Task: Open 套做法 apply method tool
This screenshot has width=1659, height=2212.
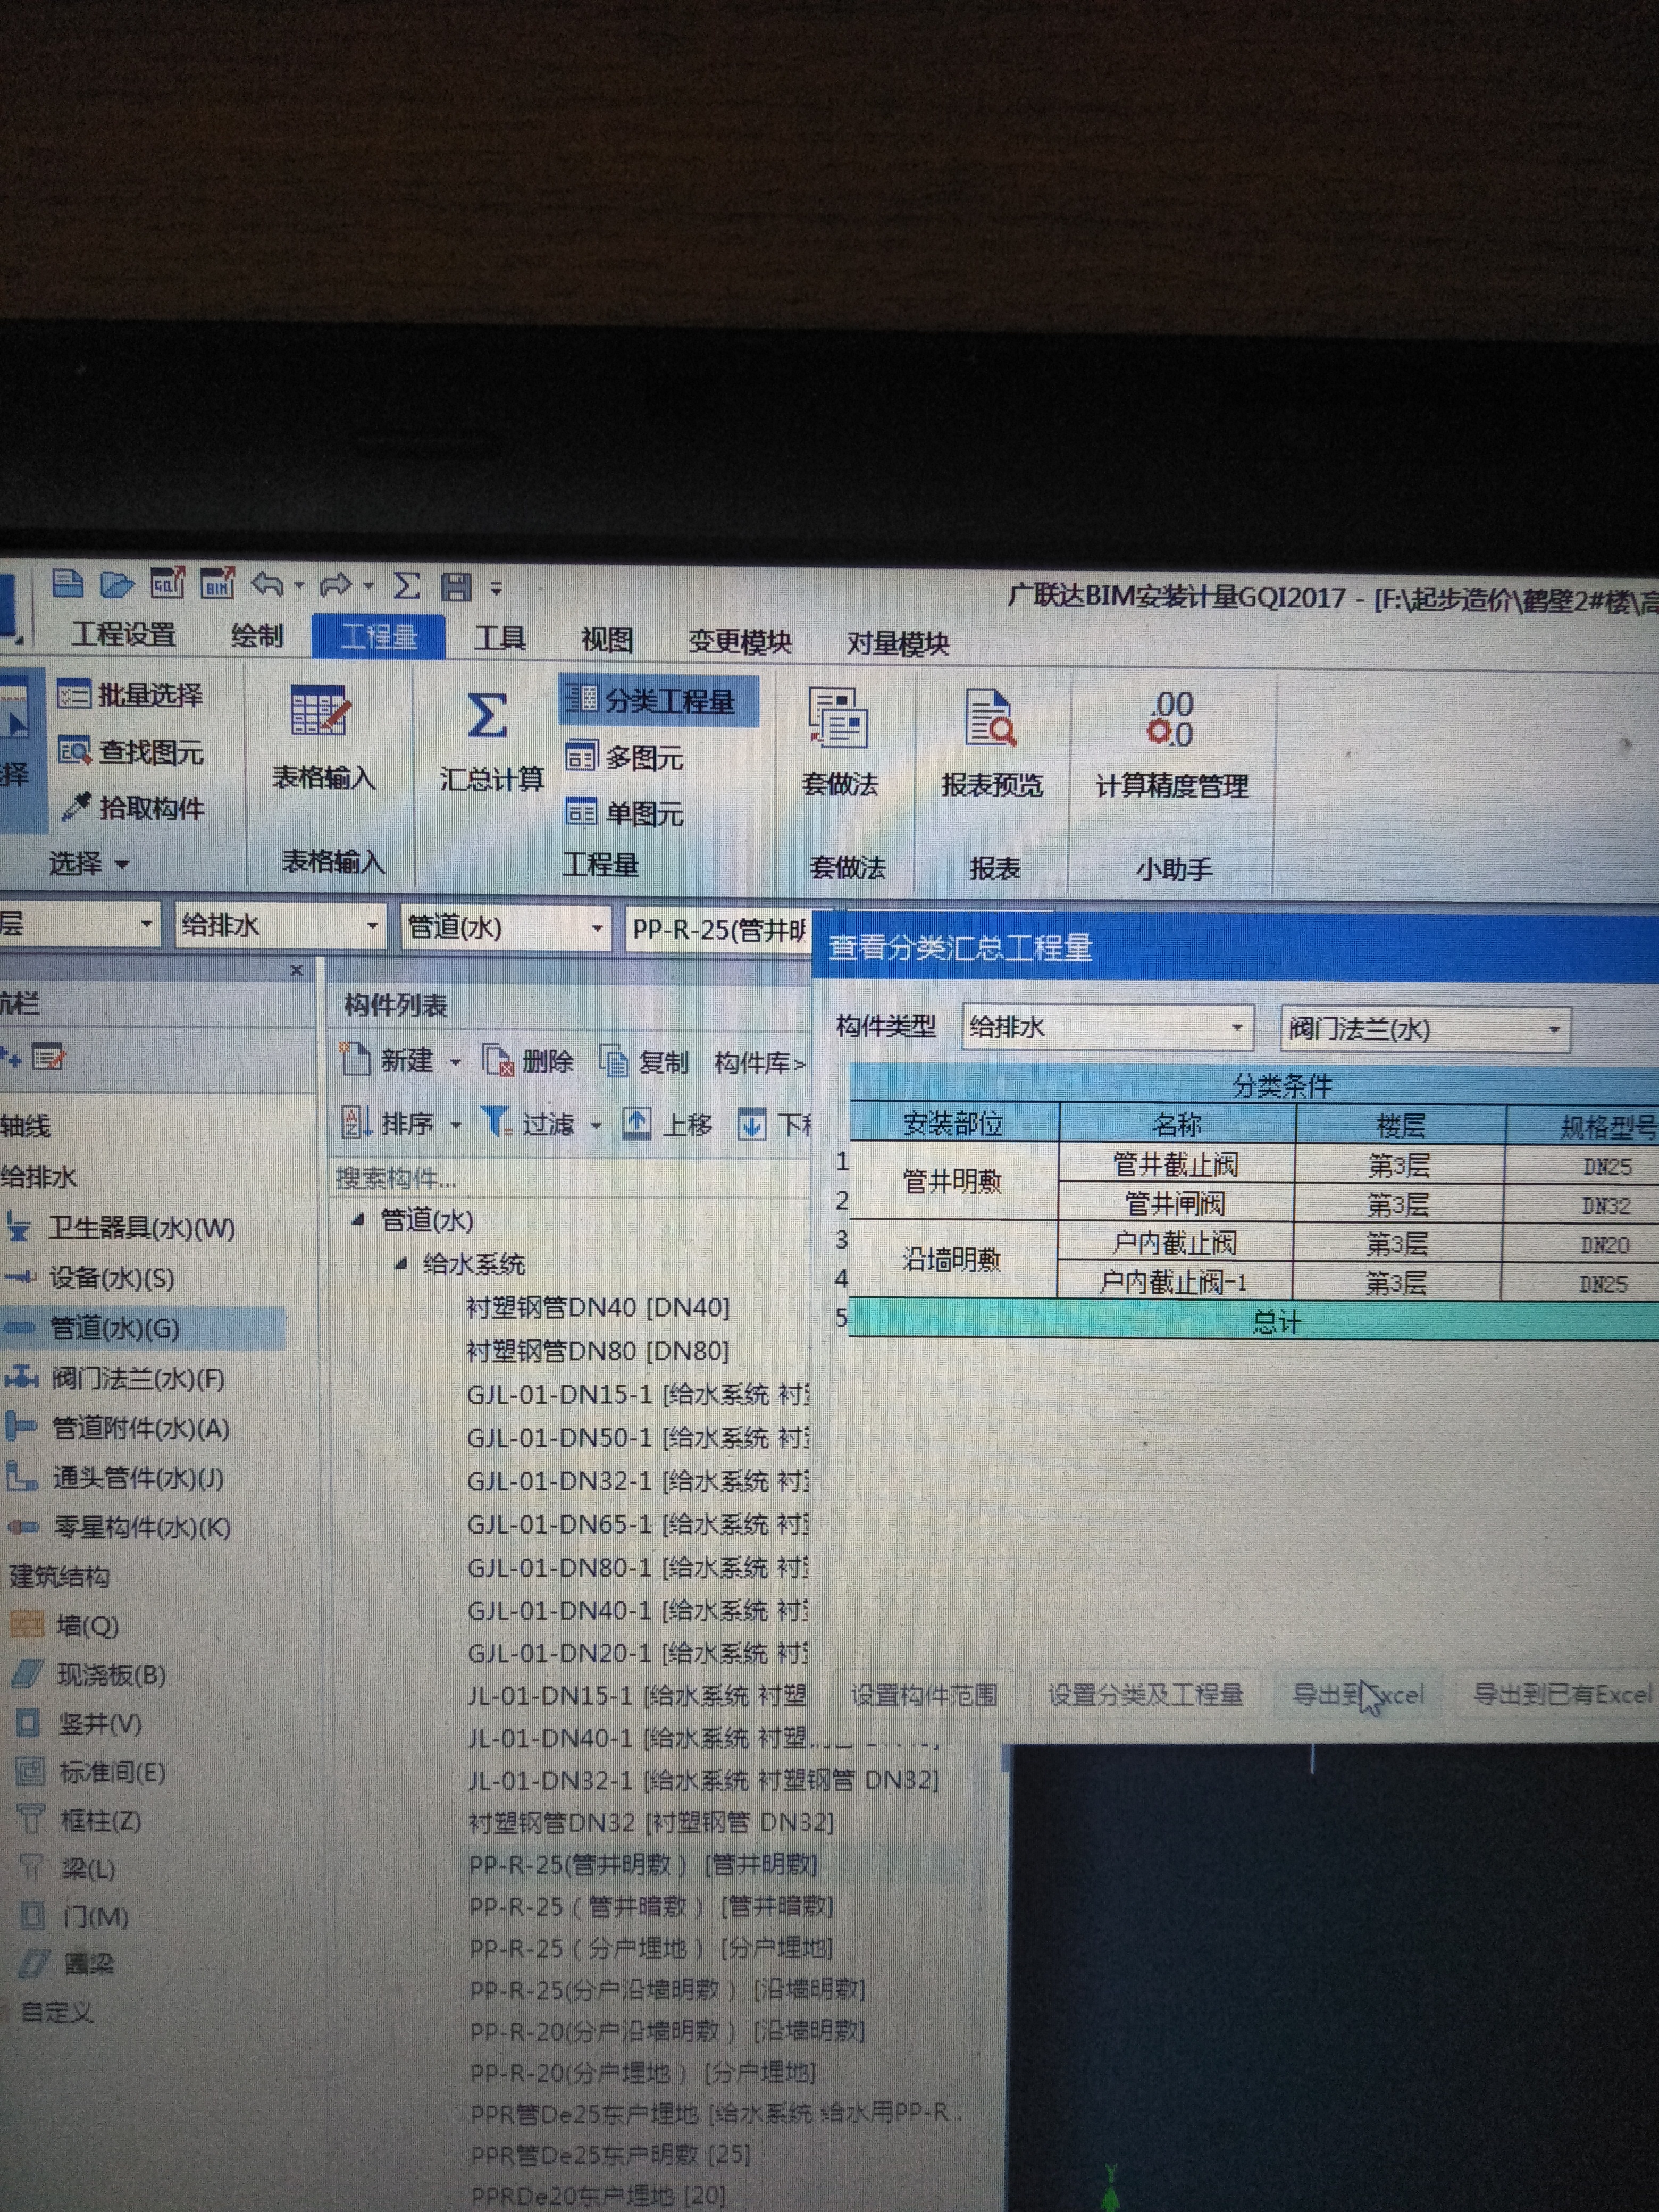Action: [x=839, y=742]
